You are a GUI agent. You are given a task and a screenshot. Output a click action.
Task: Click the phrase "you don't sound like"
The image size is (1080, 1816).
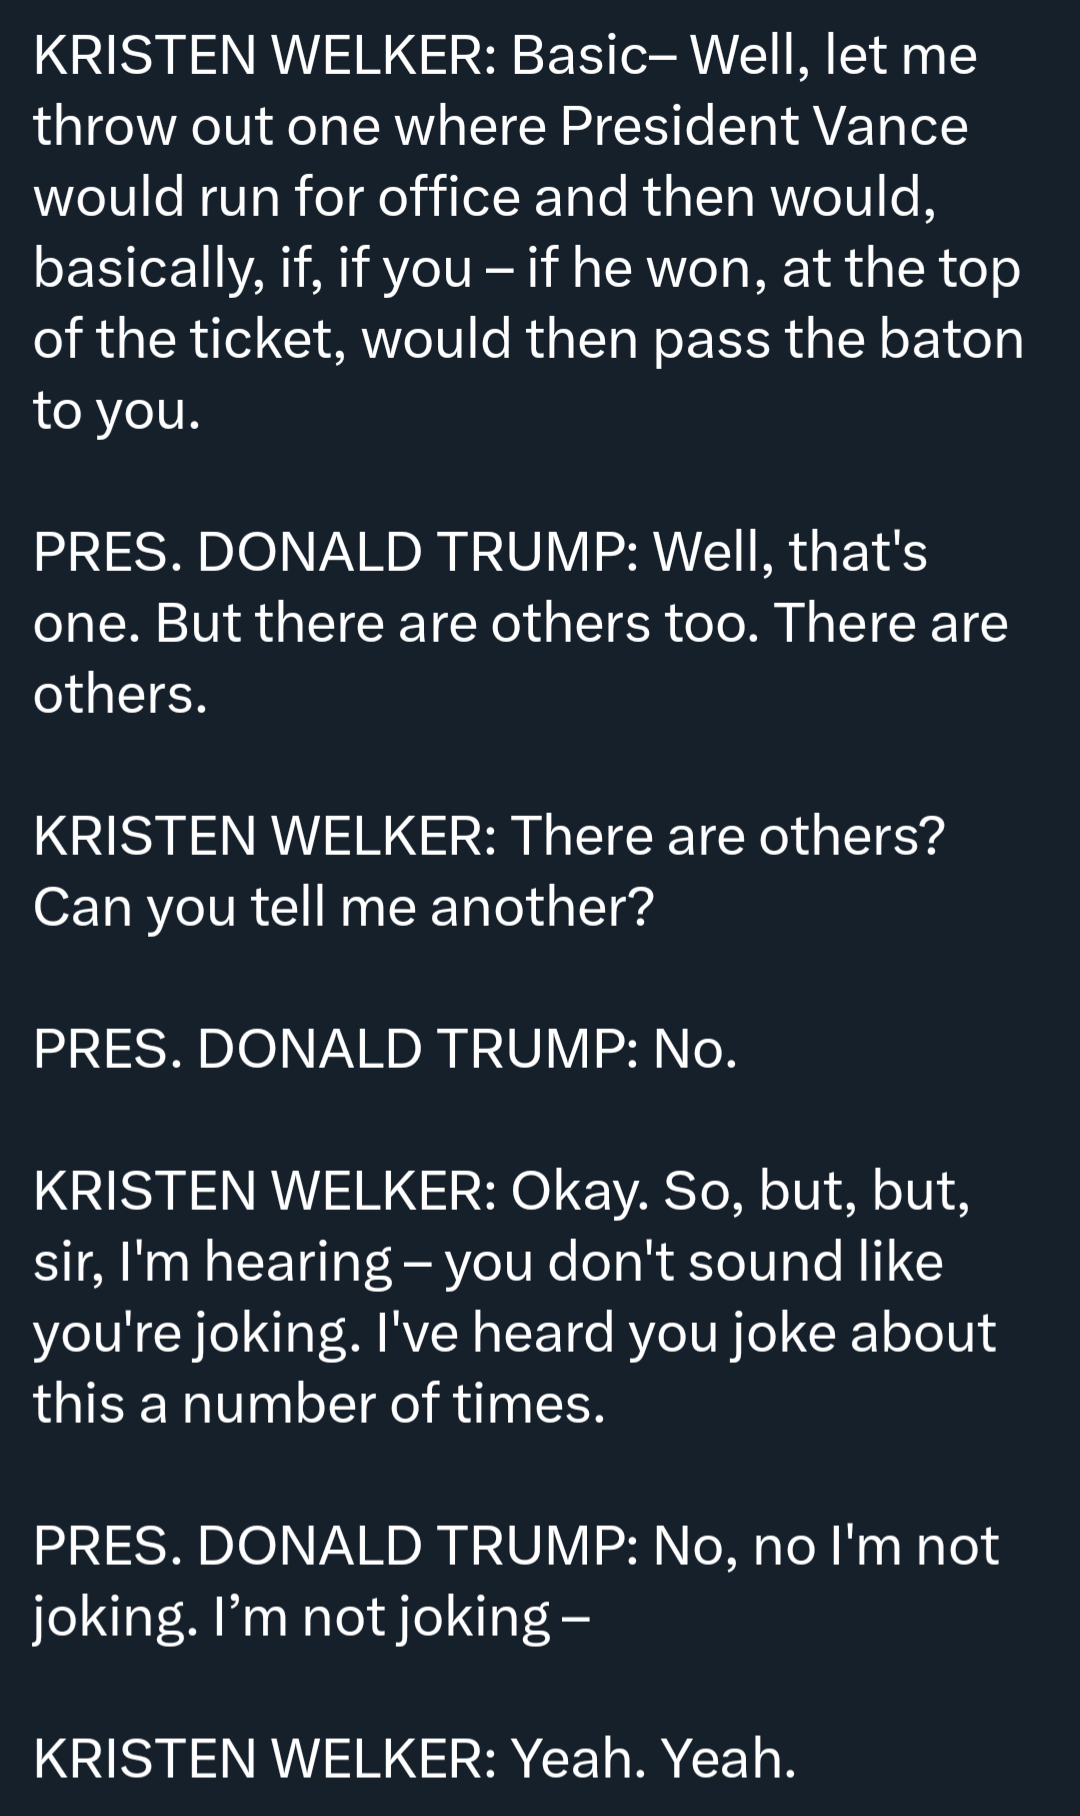[x=694, y=1262]
